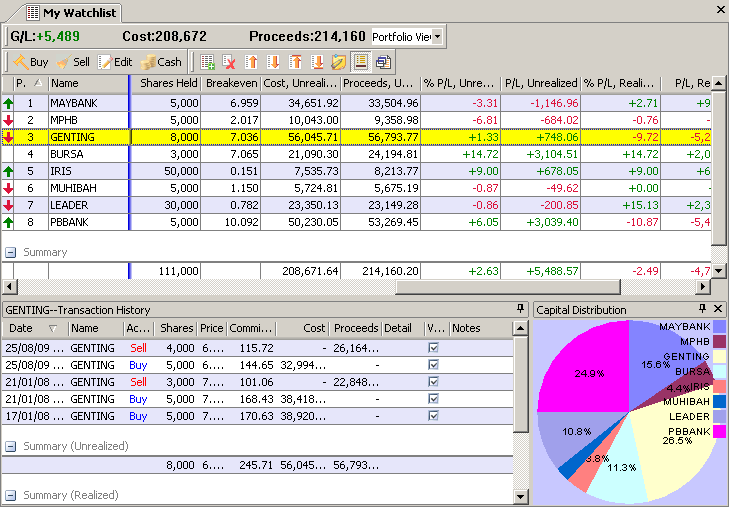
Task: Close the Capital Distribution panel
Action: (718, 309)
